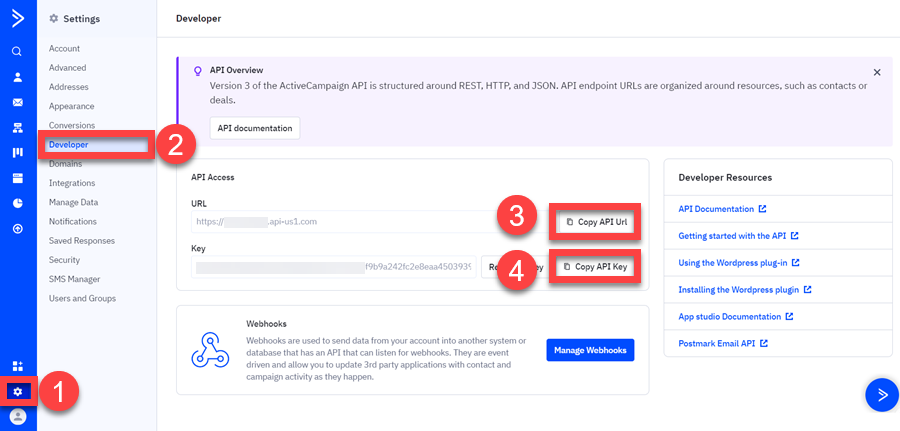Click the API Overview lightbulb icon
The image size is (900, 431).
click(x=197, y=71)
